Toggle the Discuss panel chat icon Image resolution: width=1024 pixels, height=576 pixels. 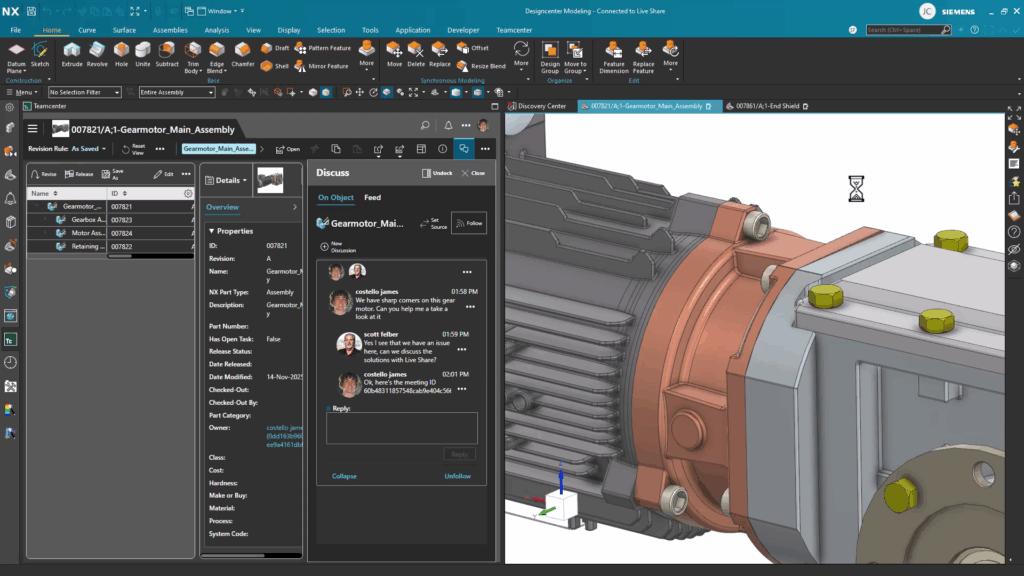click(x=463, y=149)
